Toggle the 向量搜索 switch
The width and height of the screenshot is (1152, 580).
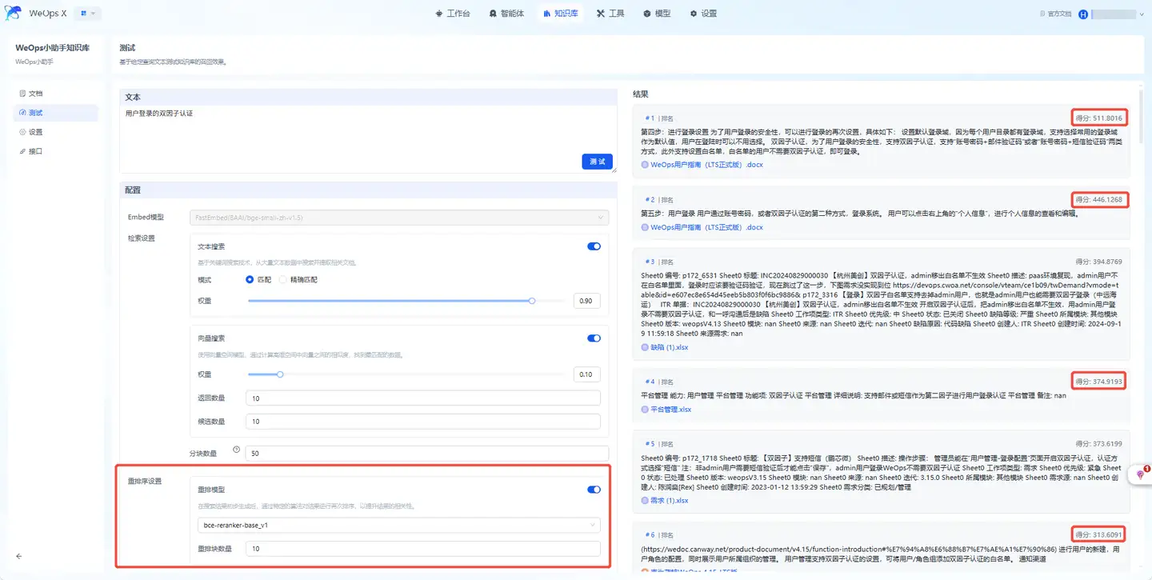coord(594,338)
